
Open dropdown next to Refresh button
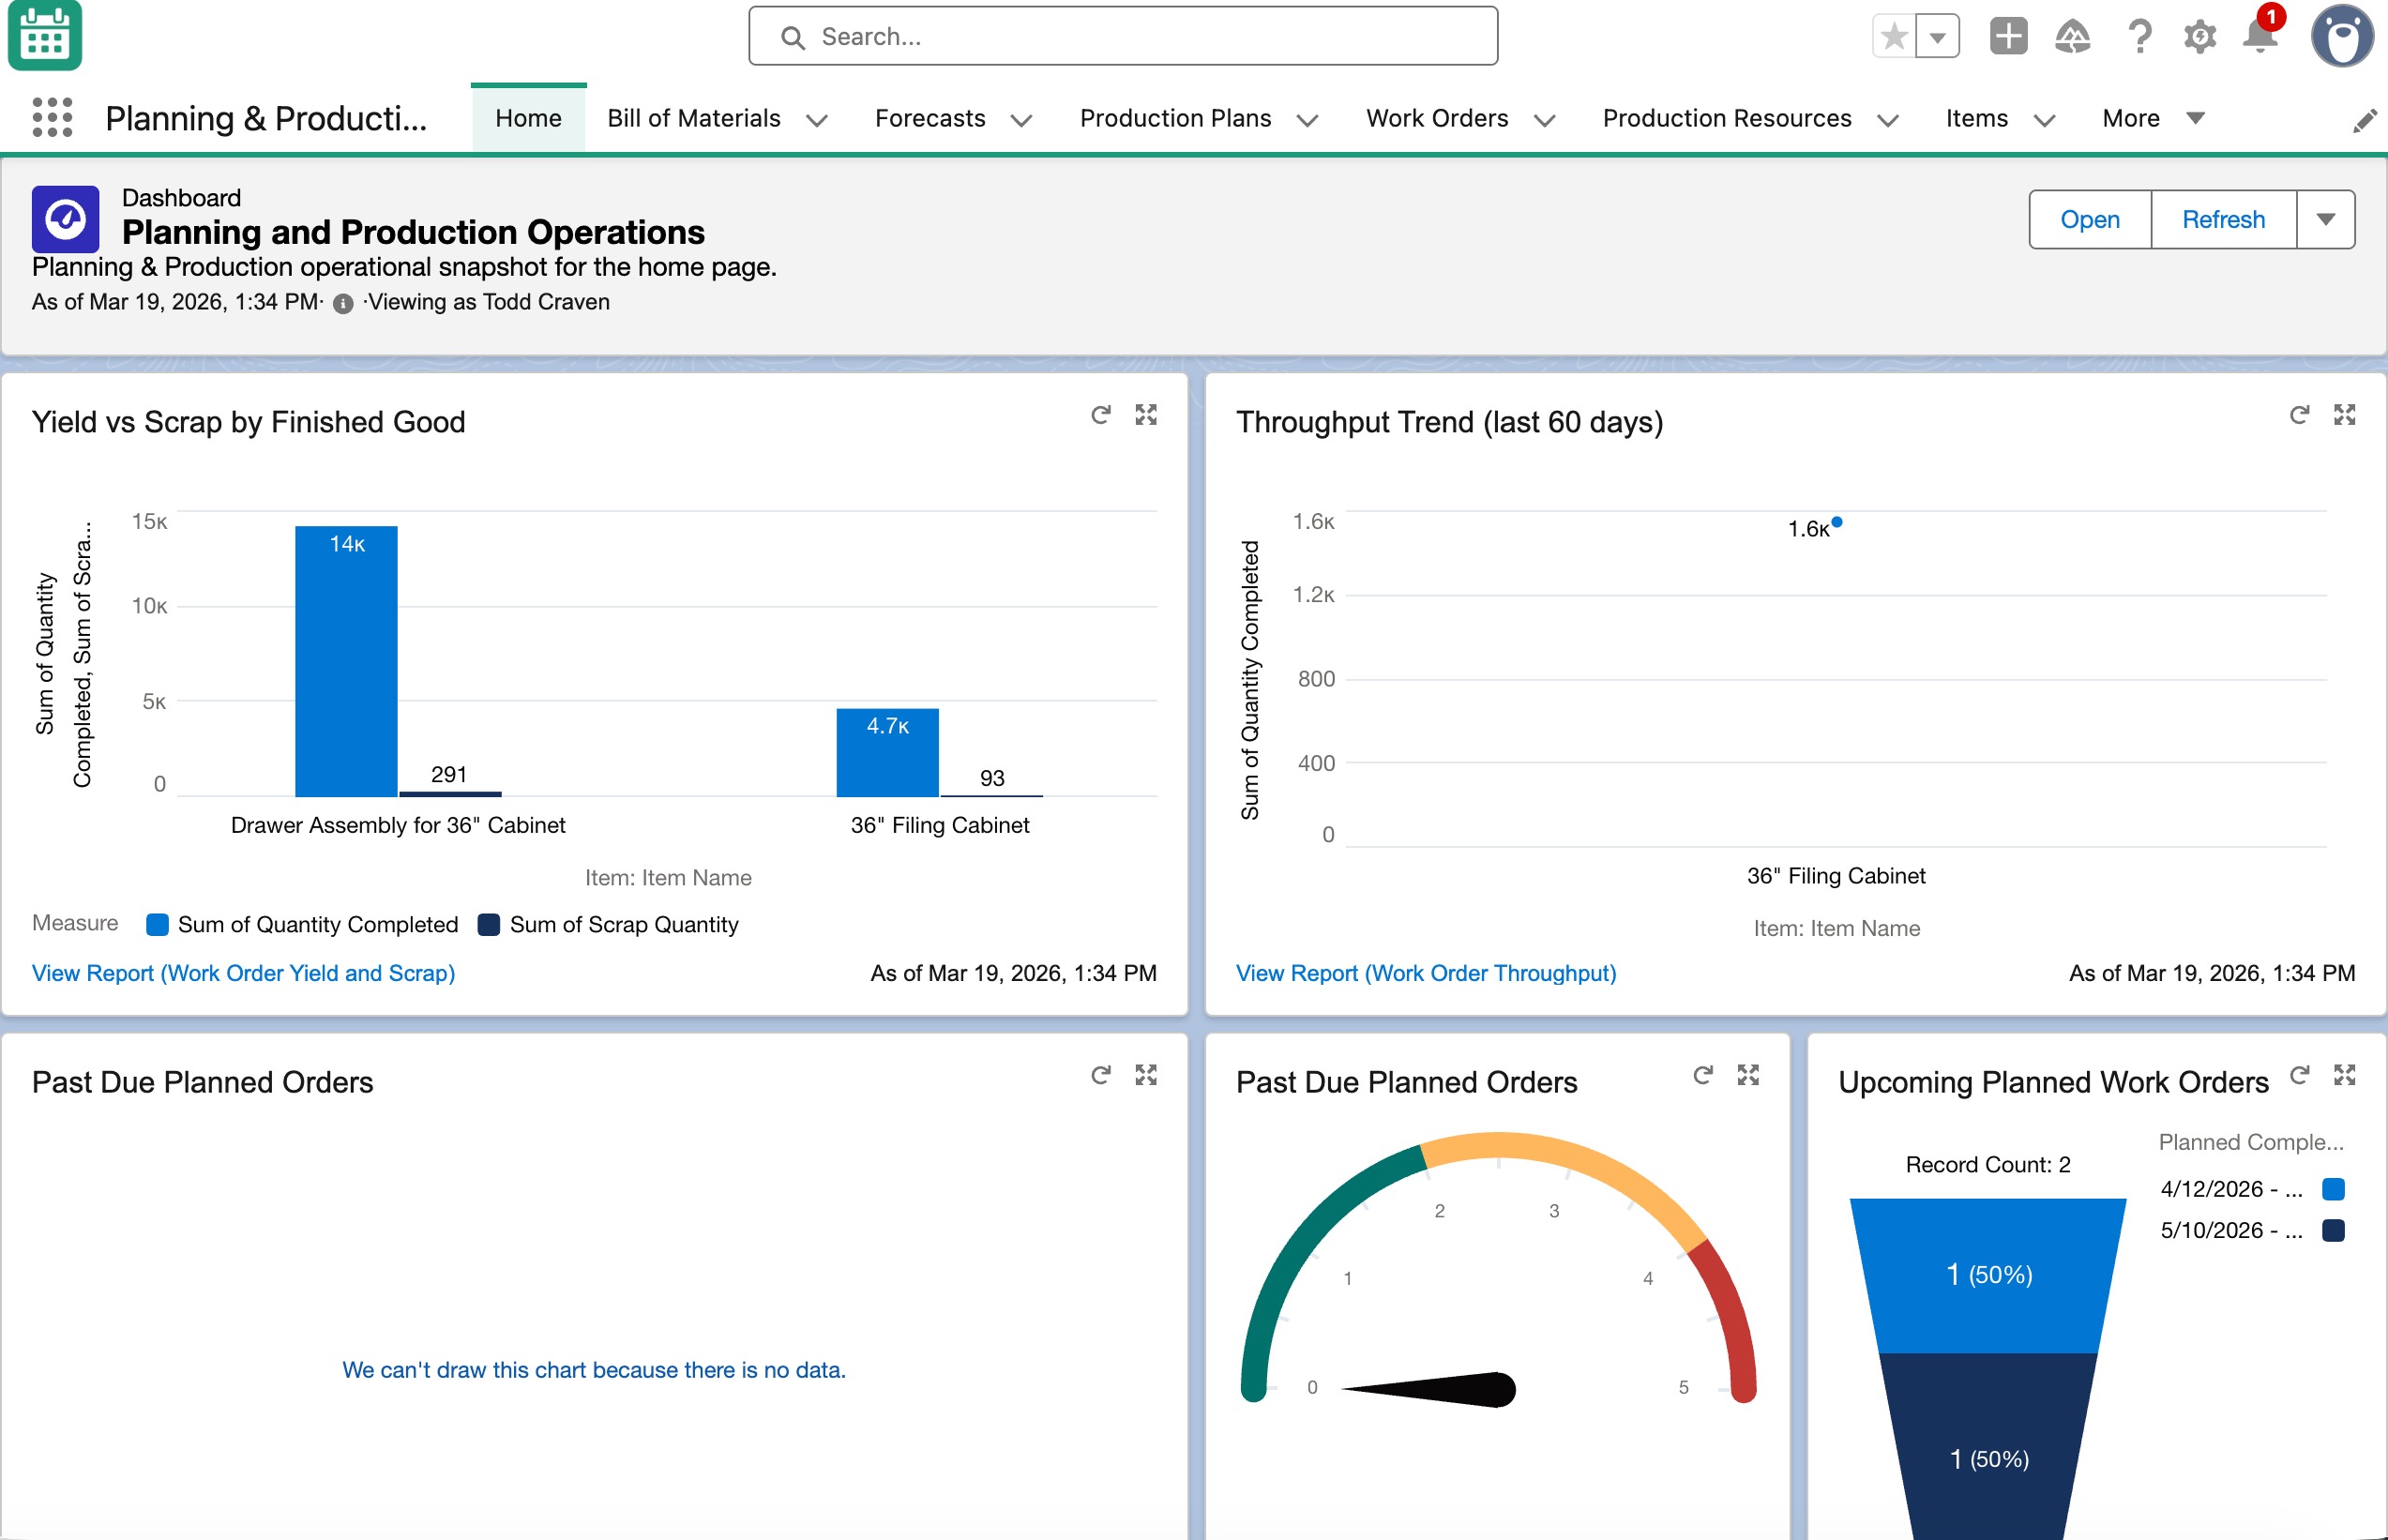2326,219
